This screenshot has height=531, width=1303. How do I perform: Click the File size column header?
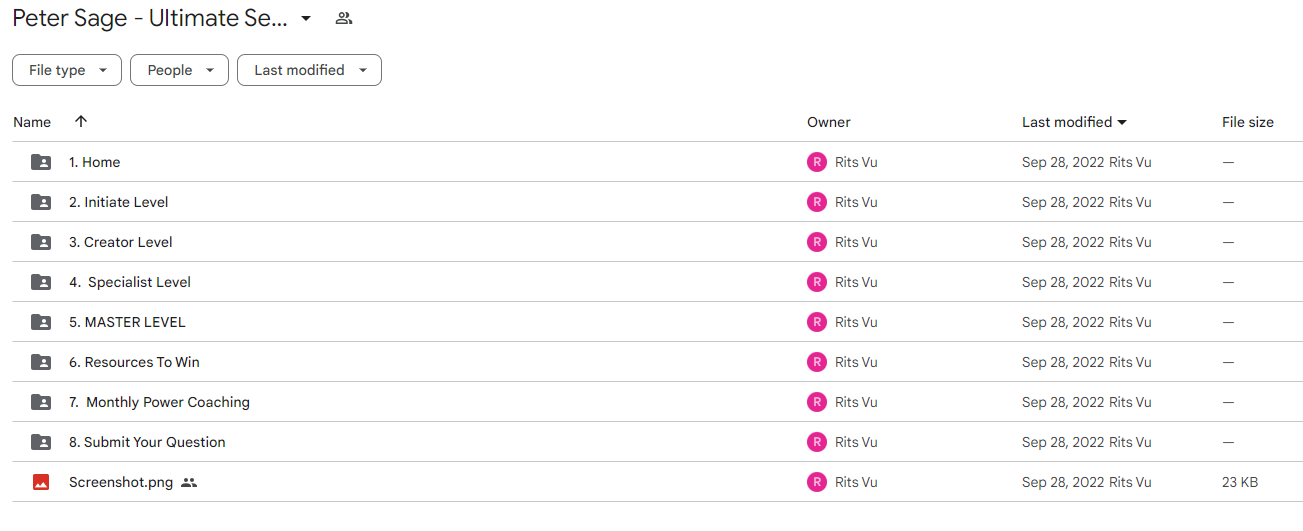click(1248, 122)
